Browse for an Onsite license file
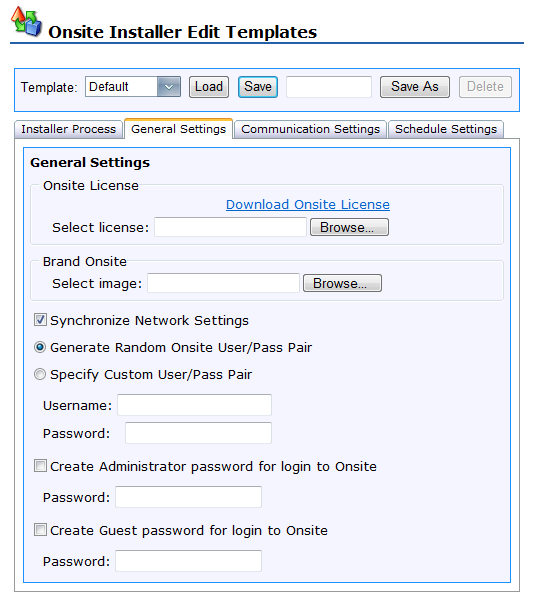Image resolution: width=544 pixels, height=607 pixels. 349,227
